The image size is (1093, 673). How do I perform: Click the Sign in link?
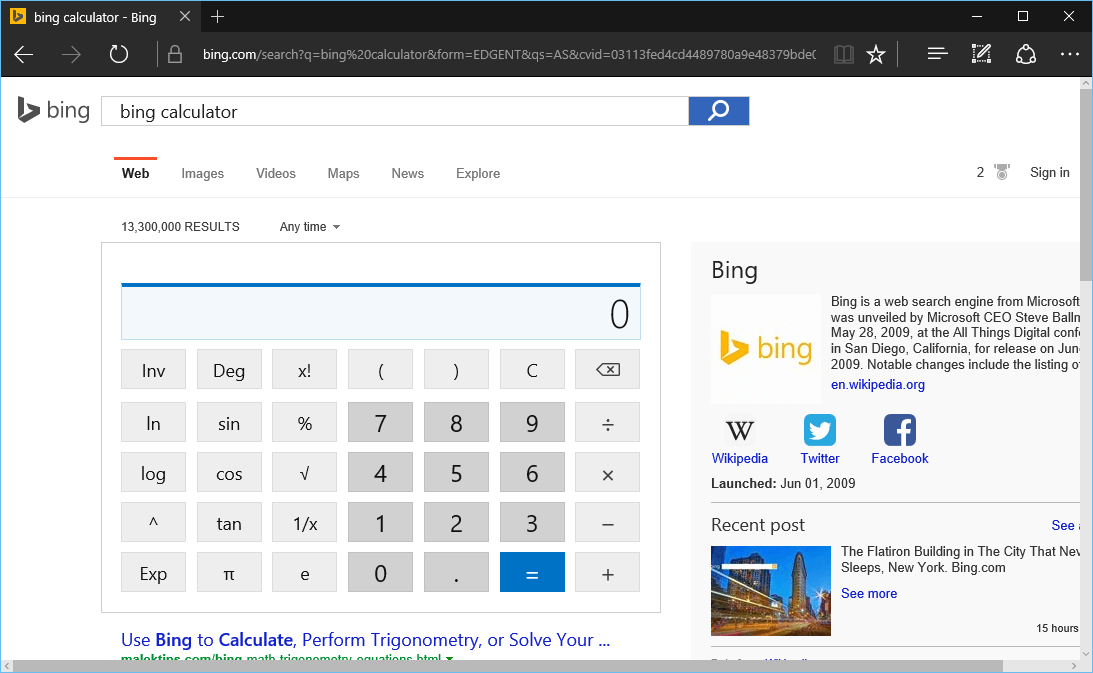pyautogui.click(x=1049, y=172)
